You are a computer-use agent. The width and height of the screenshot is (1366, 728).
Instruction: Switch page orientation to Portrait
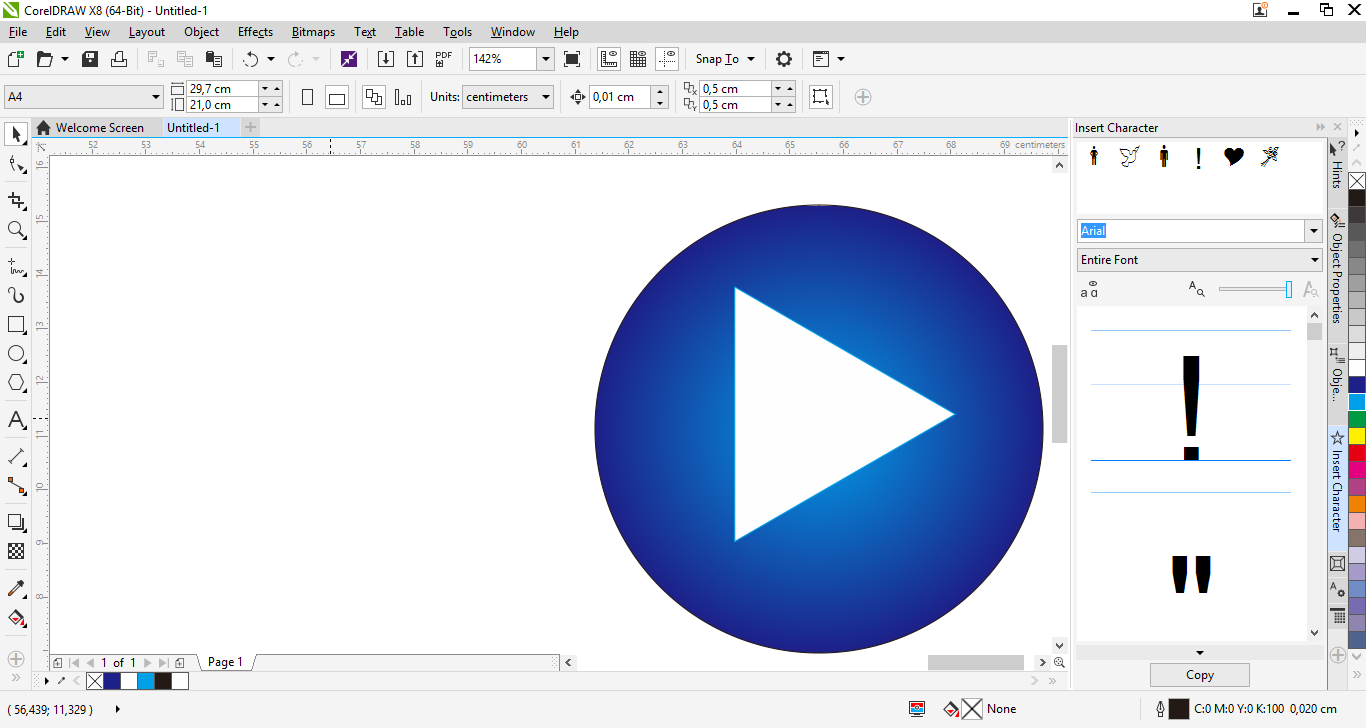[308, 97]
